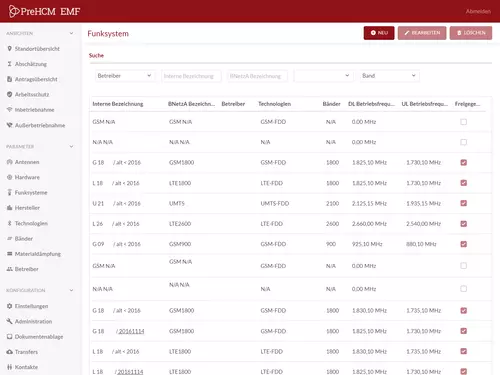Click the Abmelden link
Image resolution: width=500 pixels, height=375 pixels.
click(478, 11)
